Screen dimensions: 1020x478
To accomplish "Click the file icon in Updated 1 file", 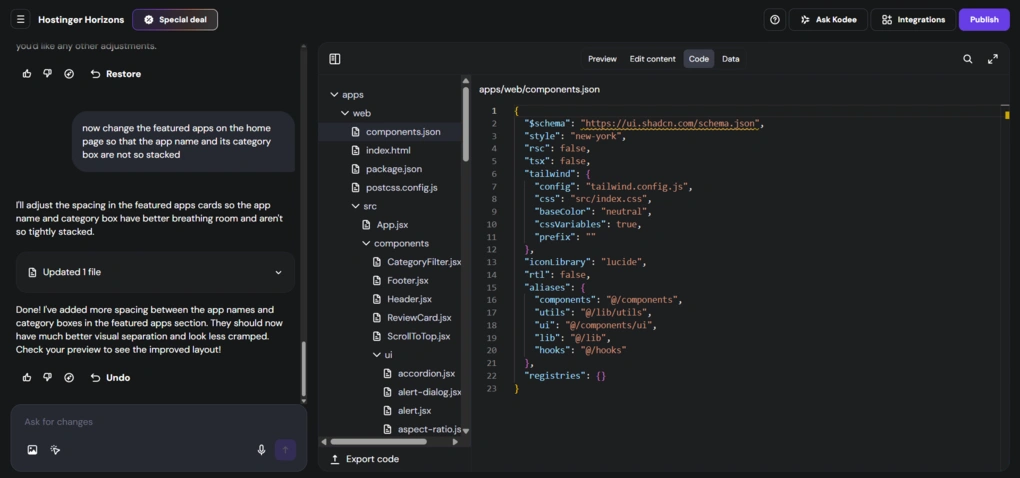I will pos(32,272).
